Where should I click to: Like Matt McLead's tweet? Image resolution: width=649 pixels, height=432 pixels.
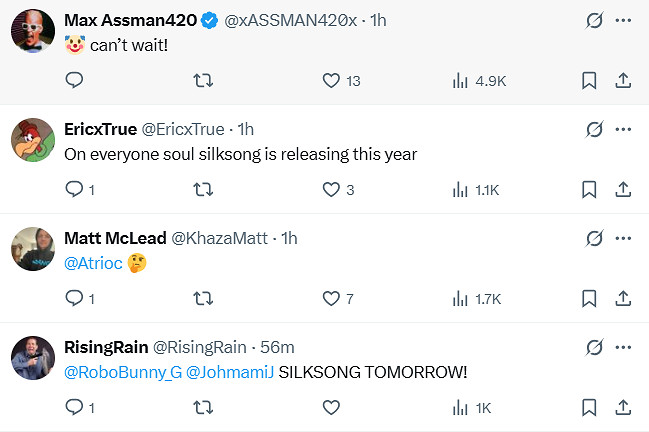click(332, 298)
